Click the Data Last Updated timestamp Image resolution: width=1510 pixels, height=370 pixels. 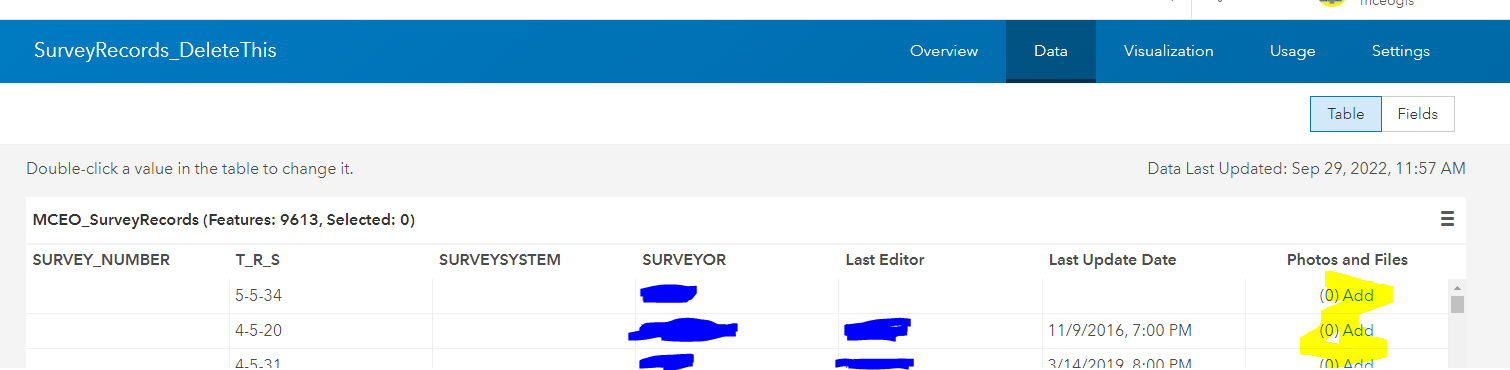coord(1307,169)
